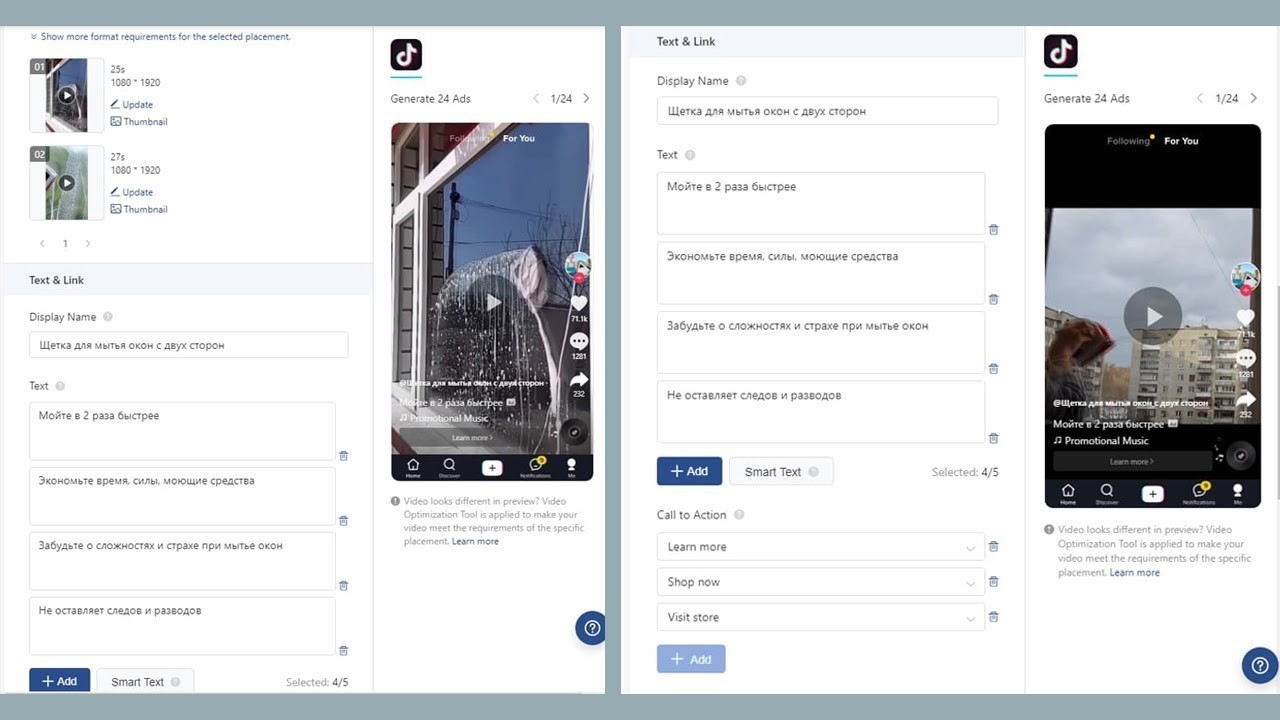This screenshot has height=720, width=1280.
Task: Delete 'Экономьте время' text in right screenshot
Action: (994, 299)
